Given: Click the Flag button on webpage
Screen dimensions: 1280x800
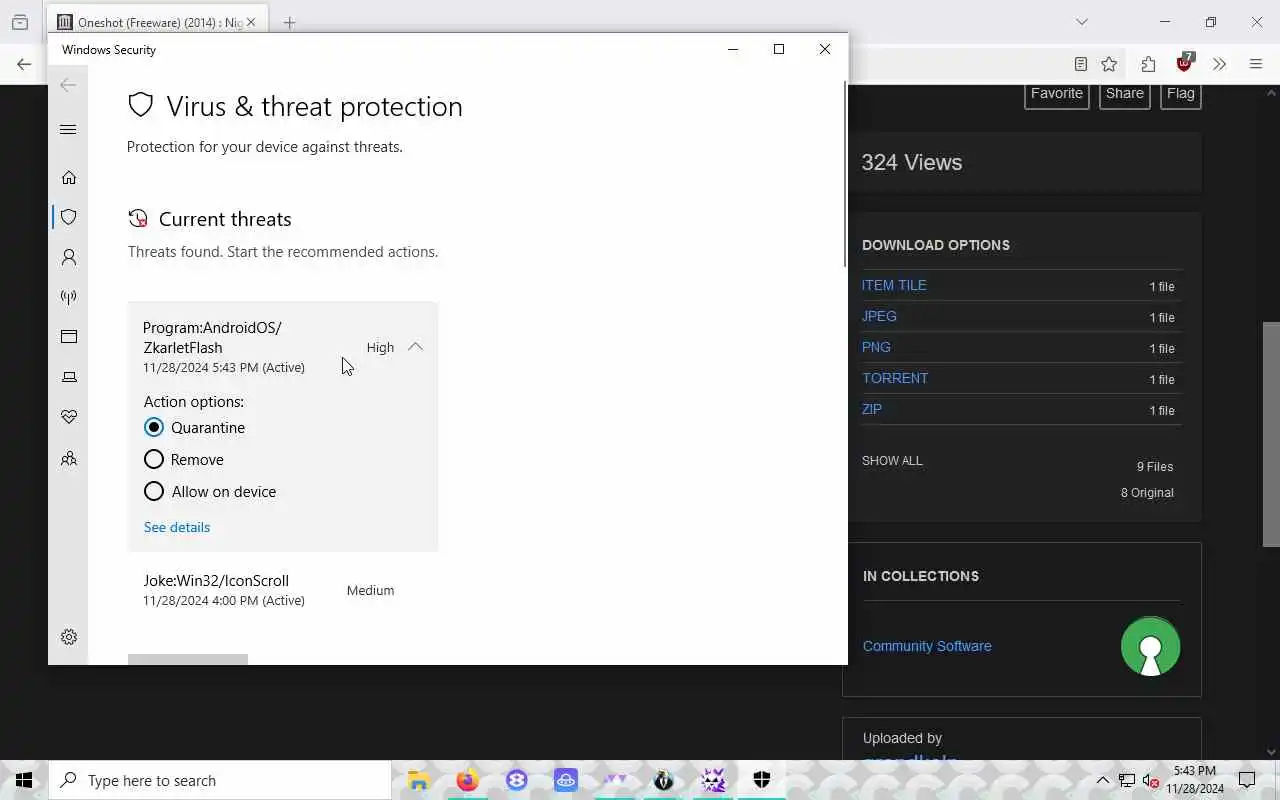Looking at the screenshot, I should pos(1180,94).
